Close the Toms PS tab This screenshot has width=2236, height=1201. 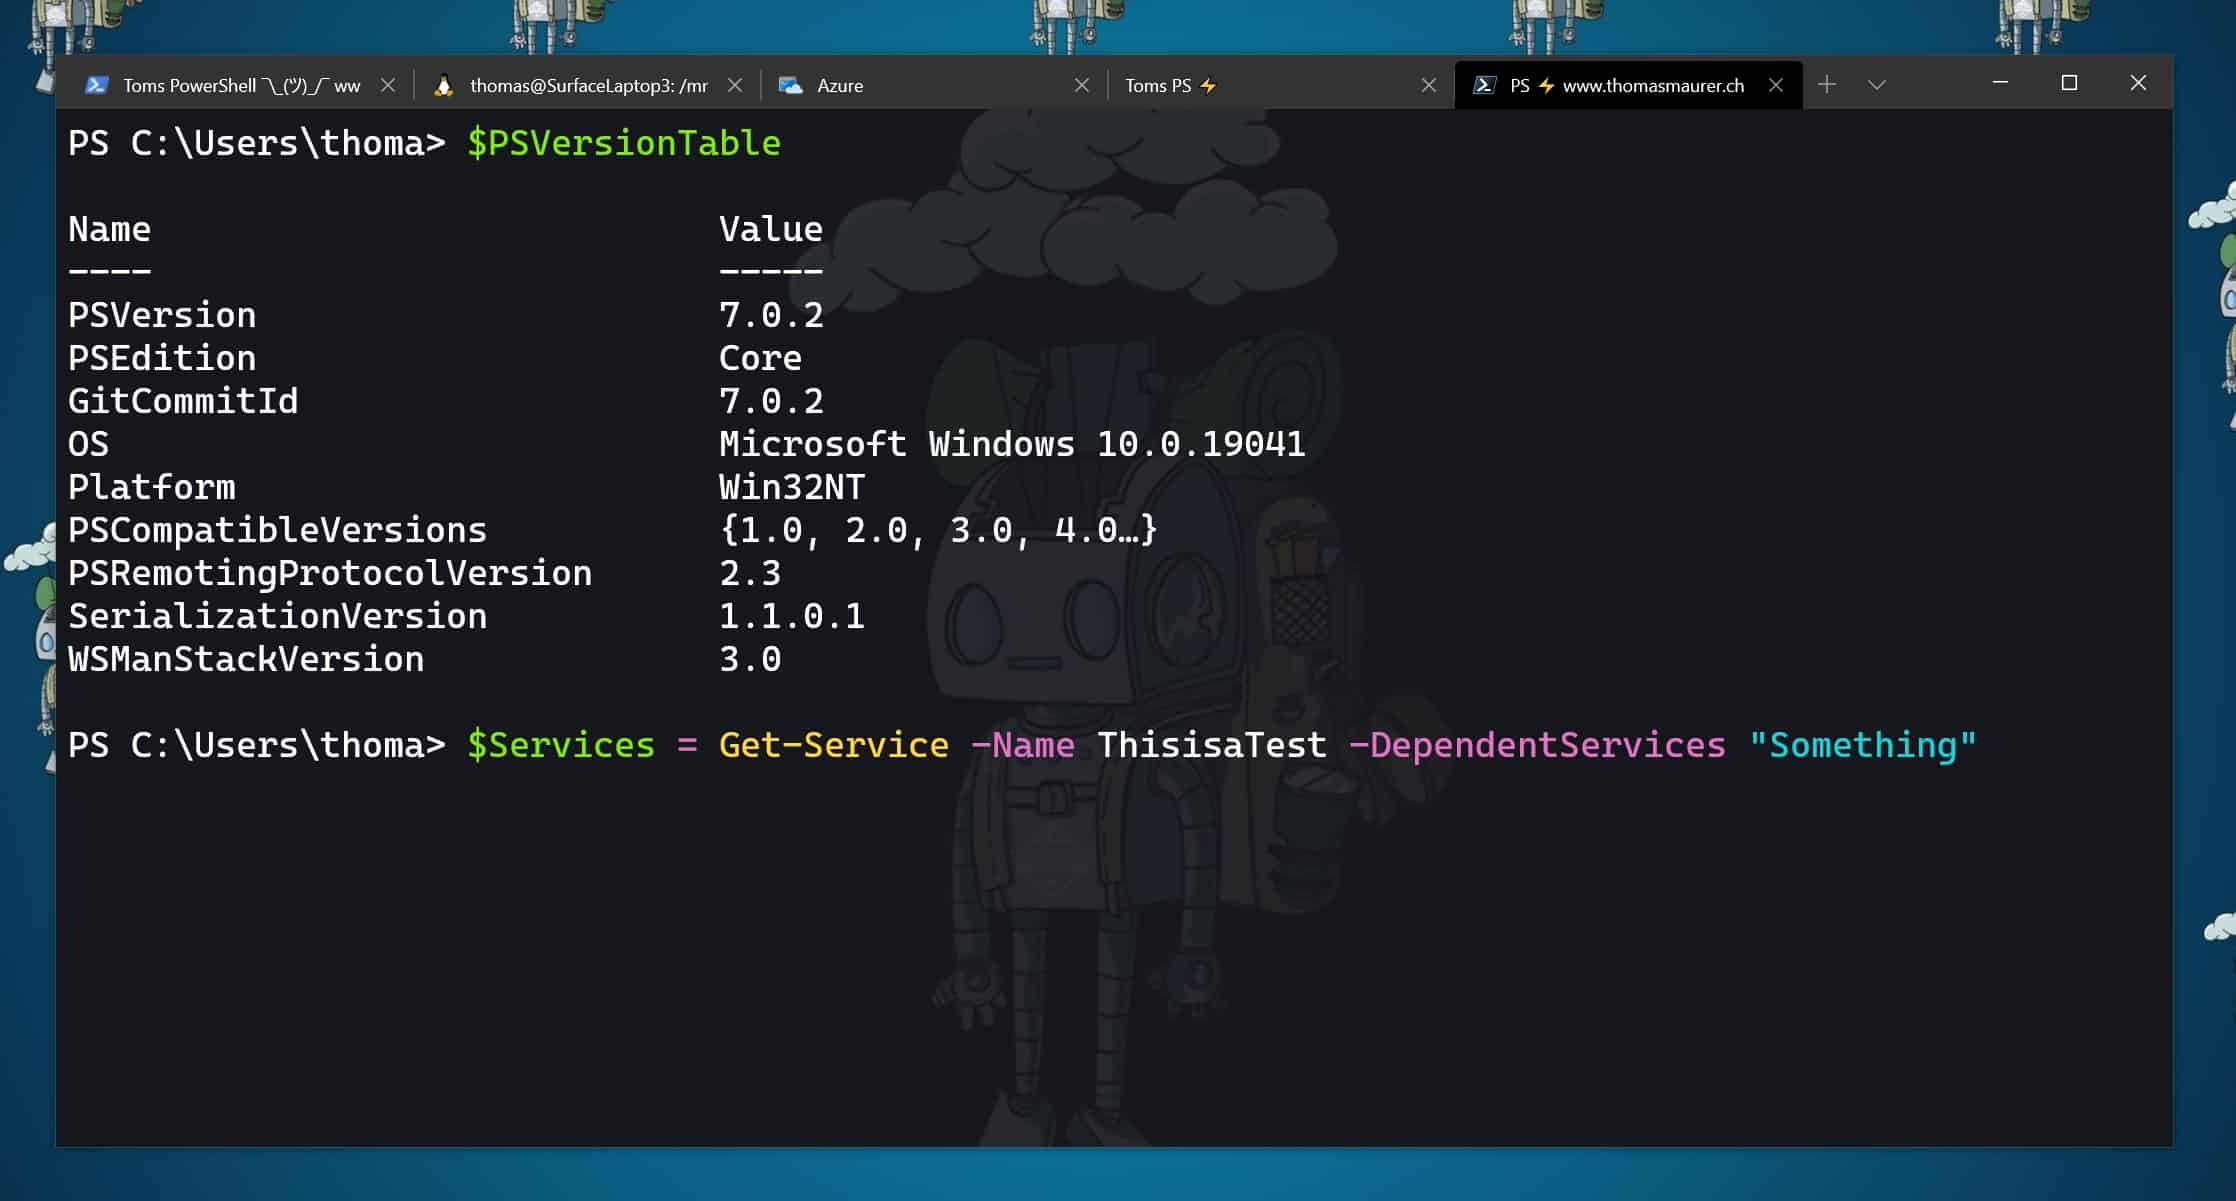tap(1429, 85)
